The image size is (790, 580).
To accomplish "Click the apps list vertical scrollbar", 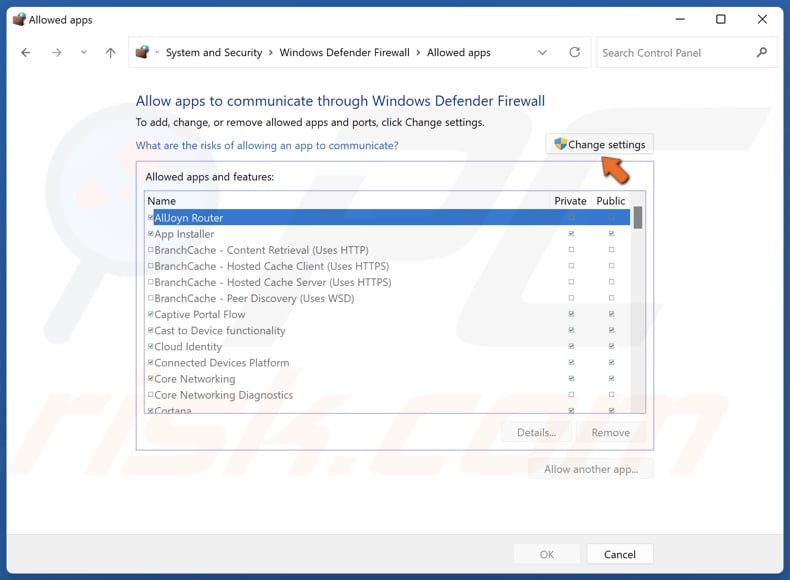I will pos(638,300).
